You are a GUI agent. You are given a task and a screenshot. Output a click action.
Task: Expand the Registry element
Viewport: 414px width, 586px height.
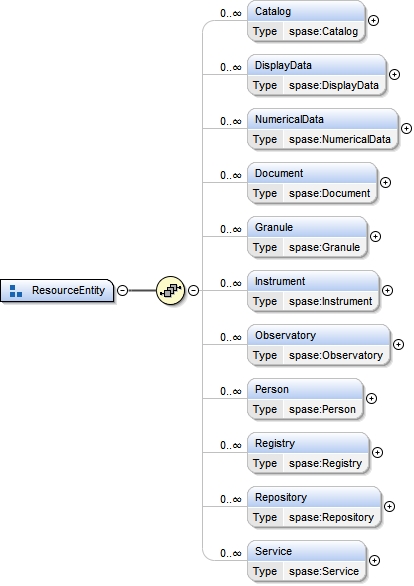377,453
